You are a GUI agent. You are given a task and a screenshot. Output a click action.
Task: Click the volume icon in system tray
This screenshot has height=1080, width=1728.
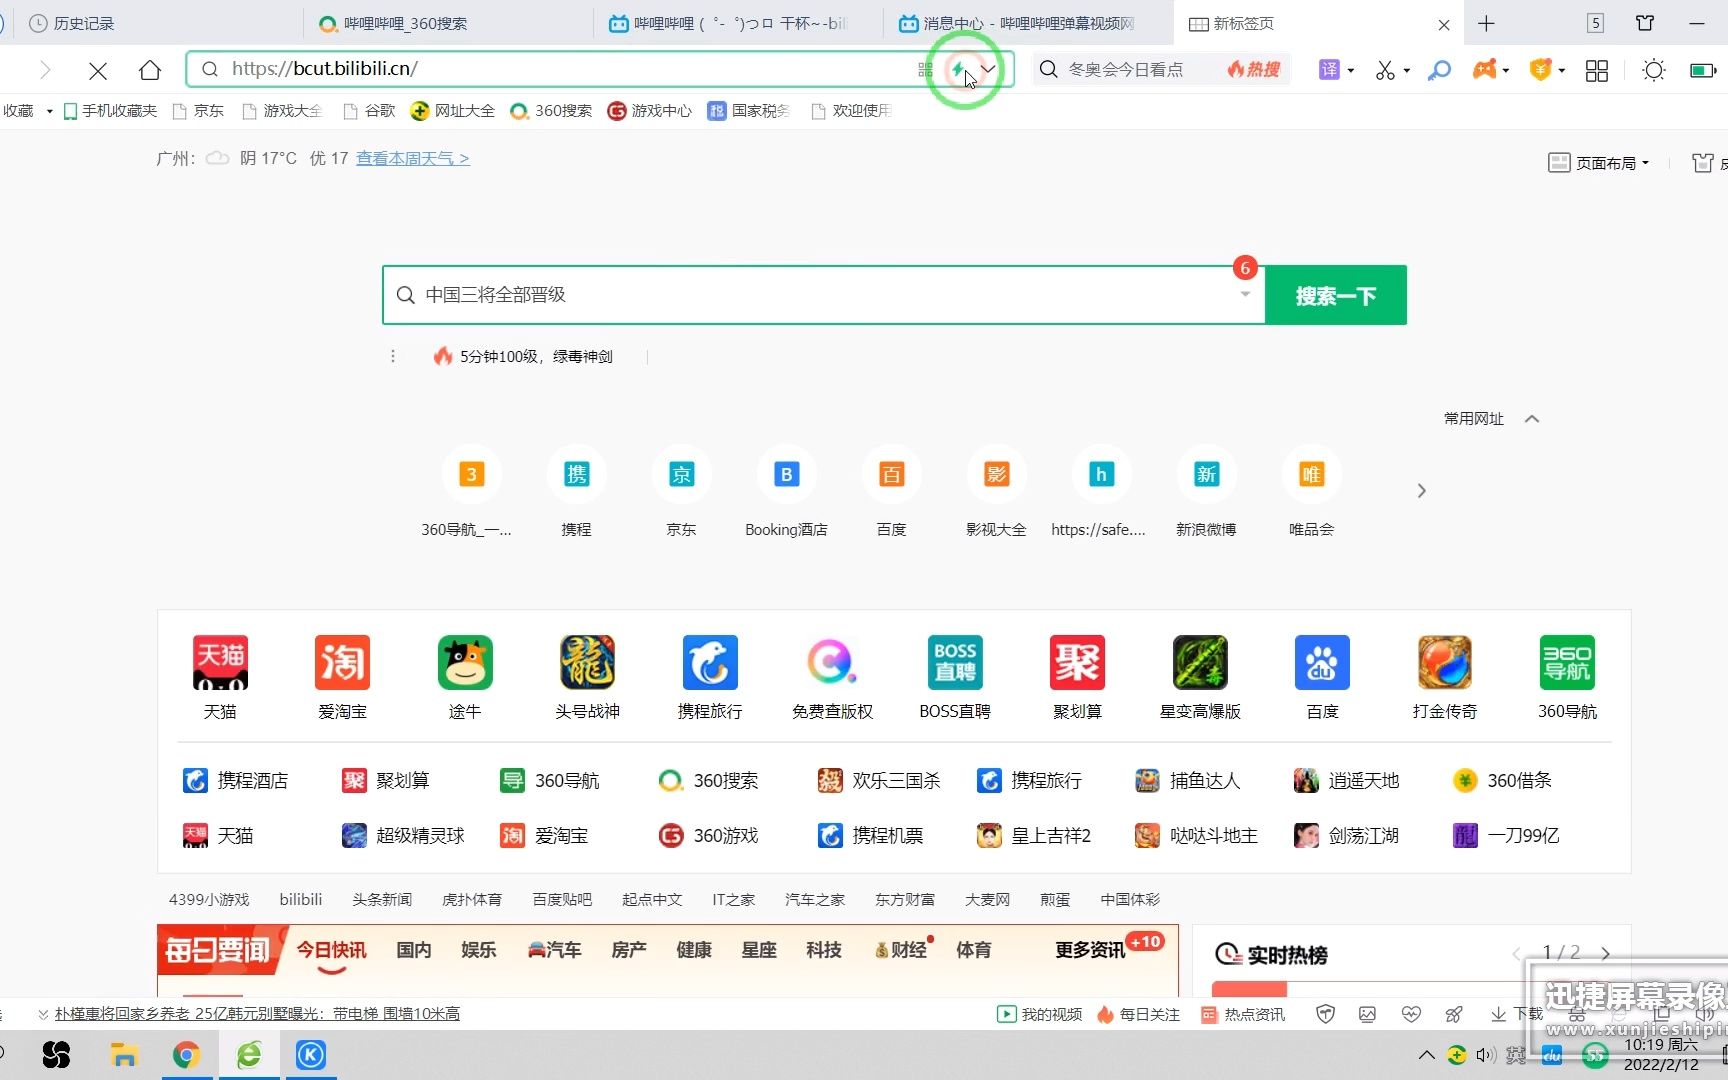[1486, 1055]
